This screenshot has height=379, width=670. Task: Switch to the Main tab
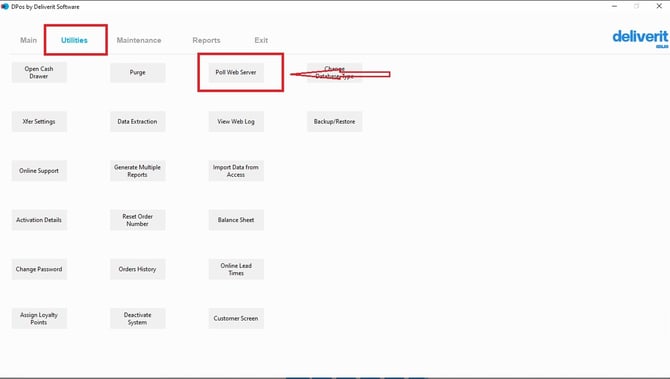(29, 40)
